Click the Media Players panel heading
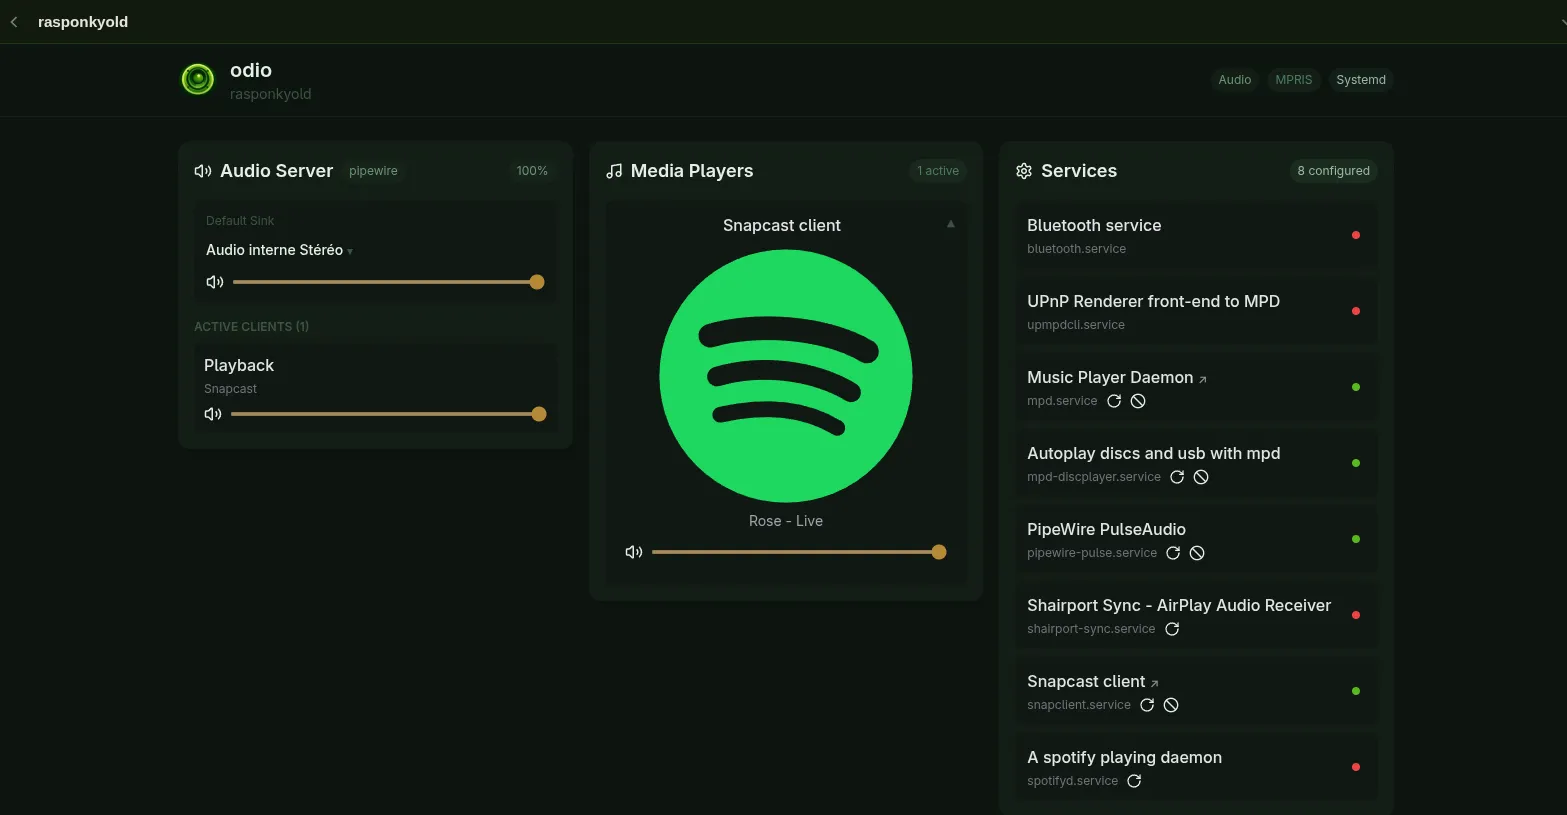The height and width of the screenshot is (815, 1567). pyautogui.click(x=692, y=171)
